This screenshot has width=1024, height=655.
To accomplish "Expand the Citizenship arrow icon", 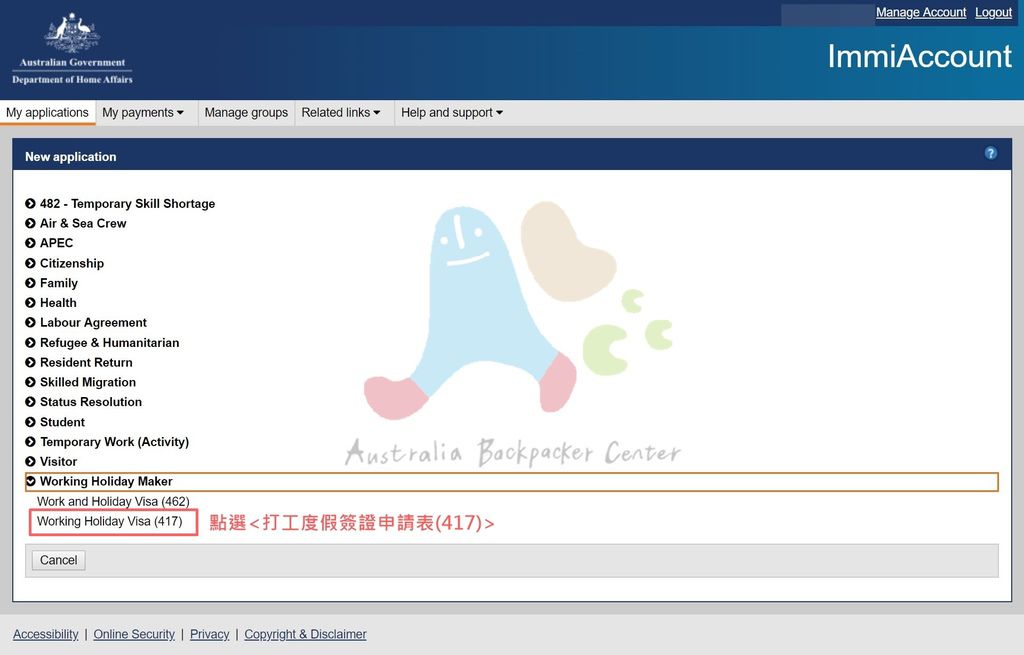I will (x=30, y=263).
